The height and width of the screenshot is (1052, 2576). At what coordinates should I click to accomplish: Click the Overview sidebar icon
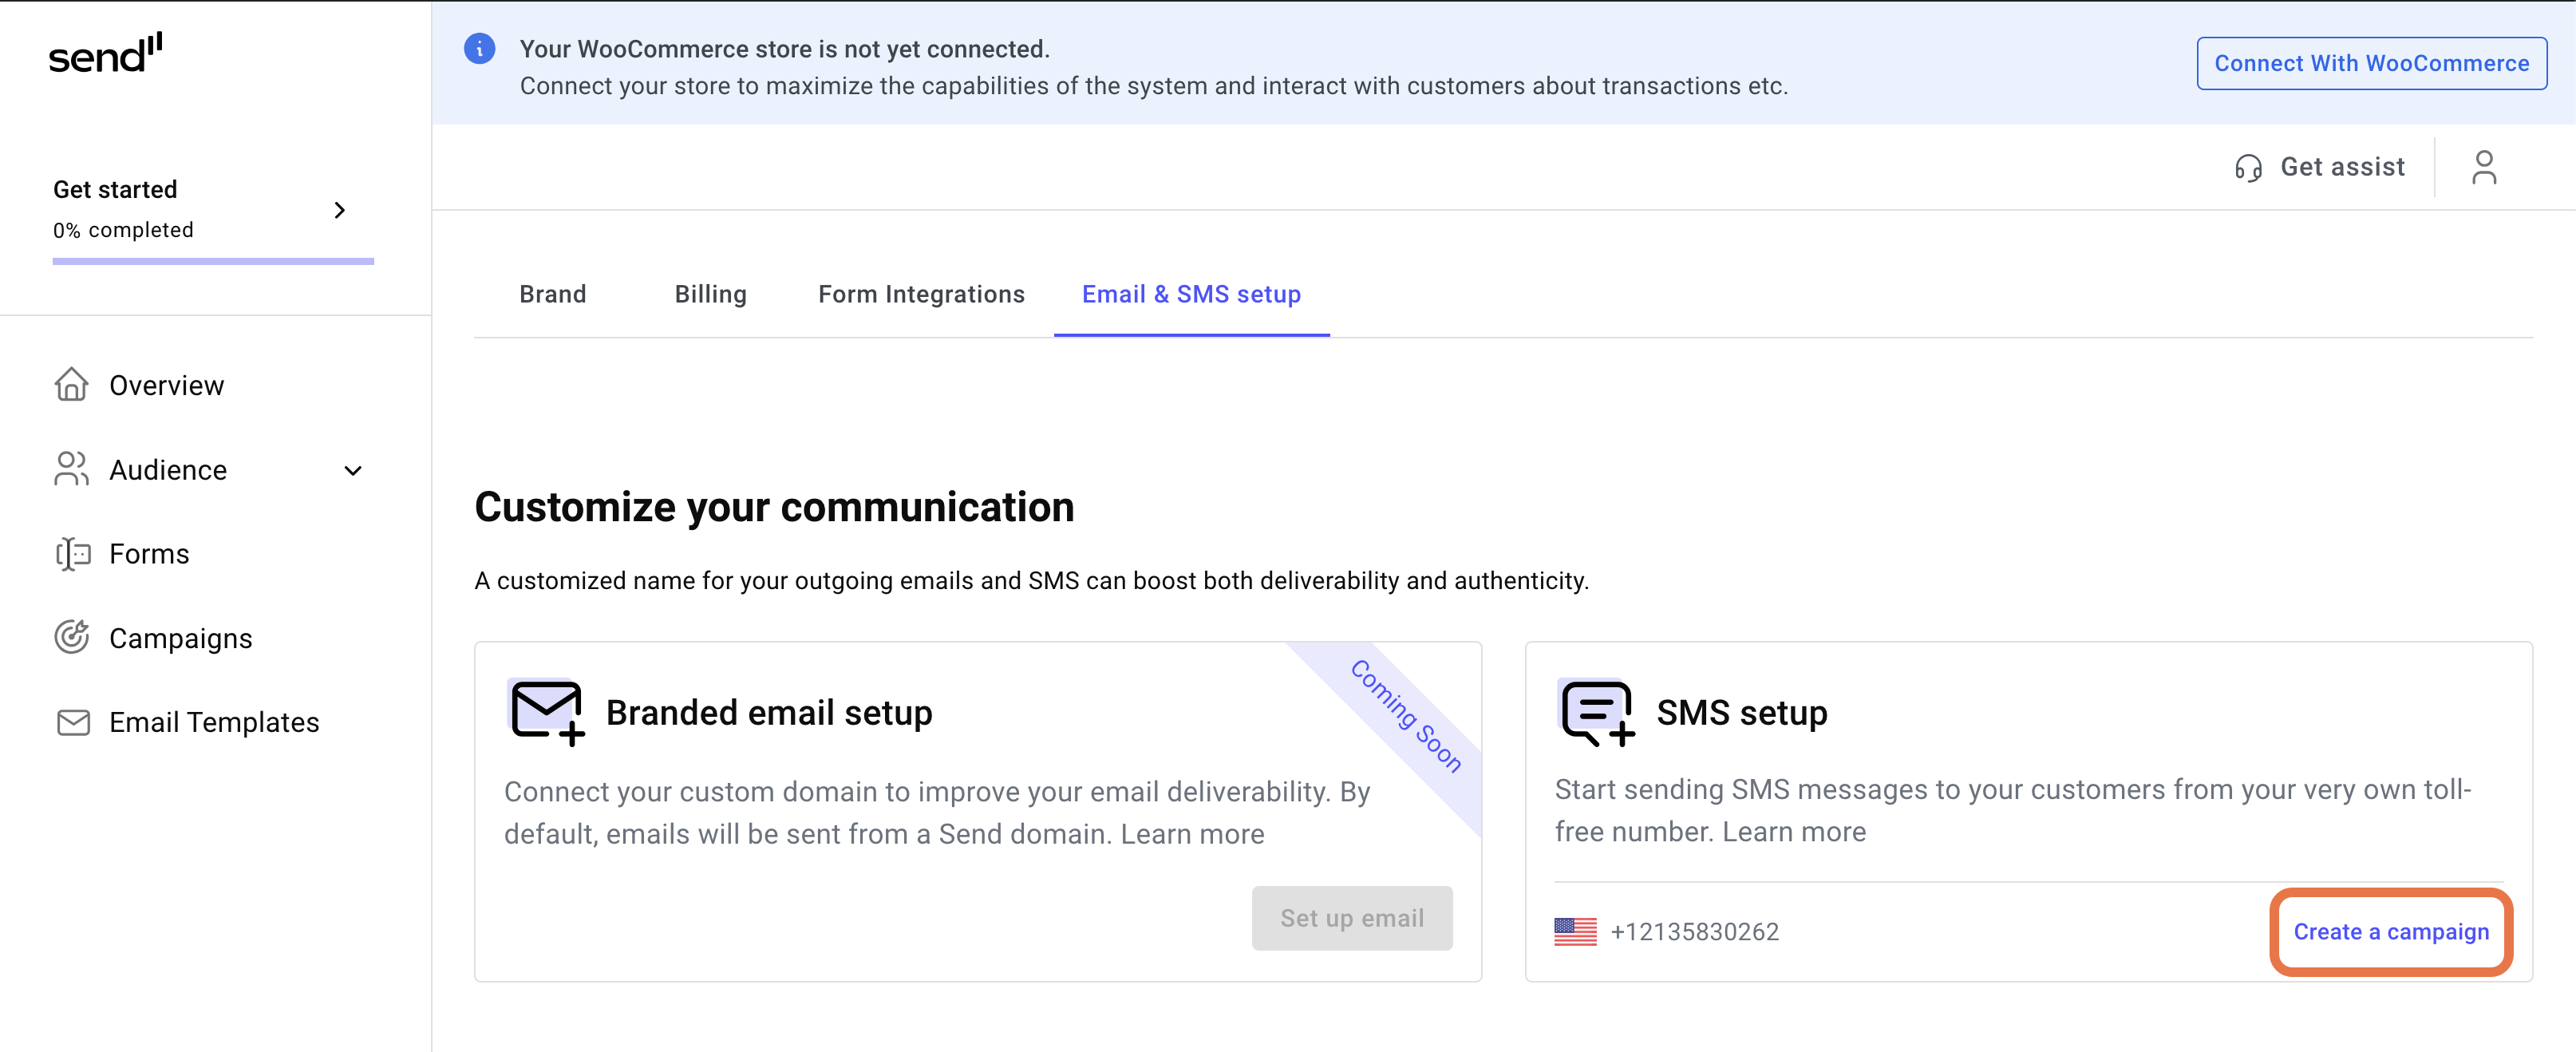[71, 385]
